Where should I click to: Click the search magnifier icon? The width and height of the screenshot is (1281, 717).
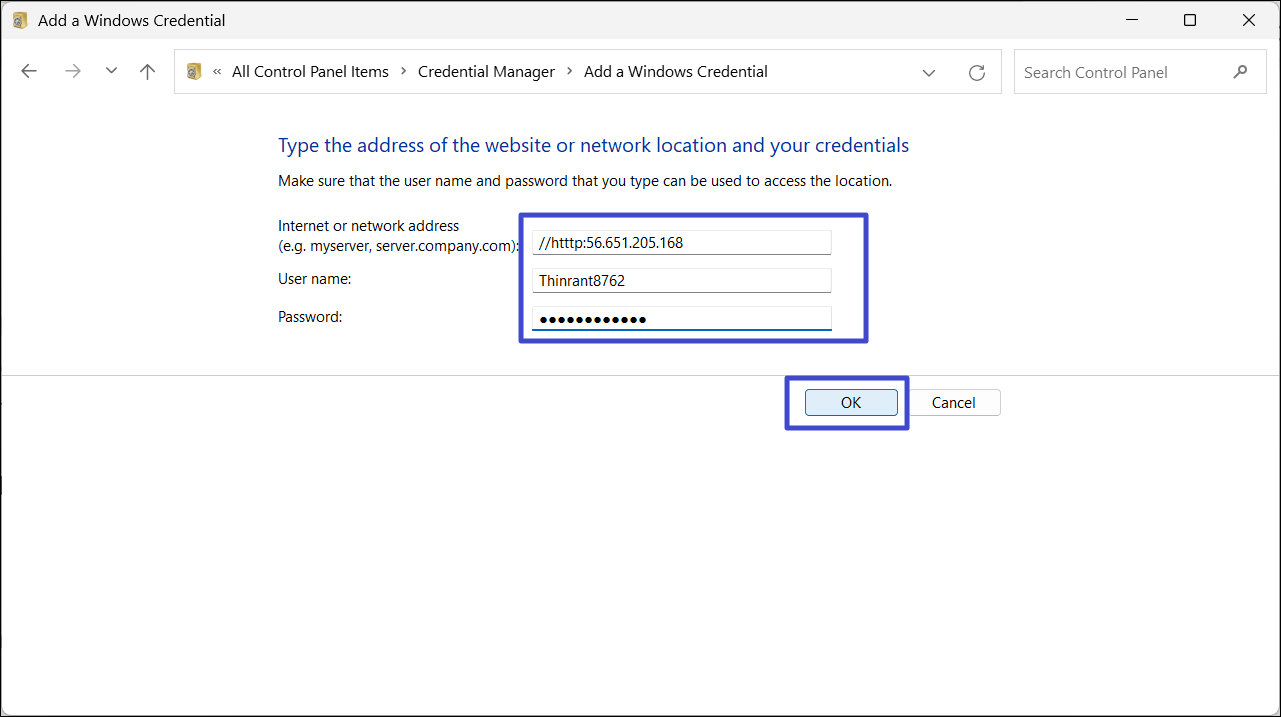coord(1241,72)
